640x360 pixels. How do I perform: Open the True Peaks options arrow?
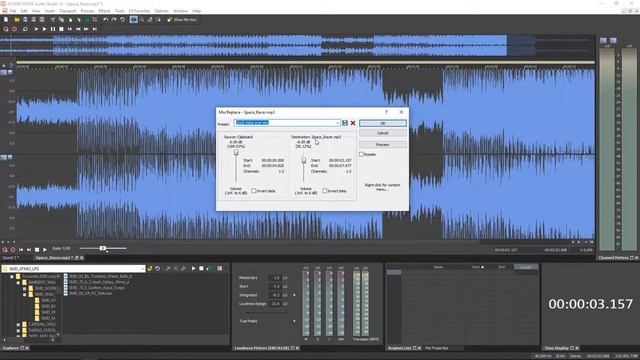coord(294,321)
